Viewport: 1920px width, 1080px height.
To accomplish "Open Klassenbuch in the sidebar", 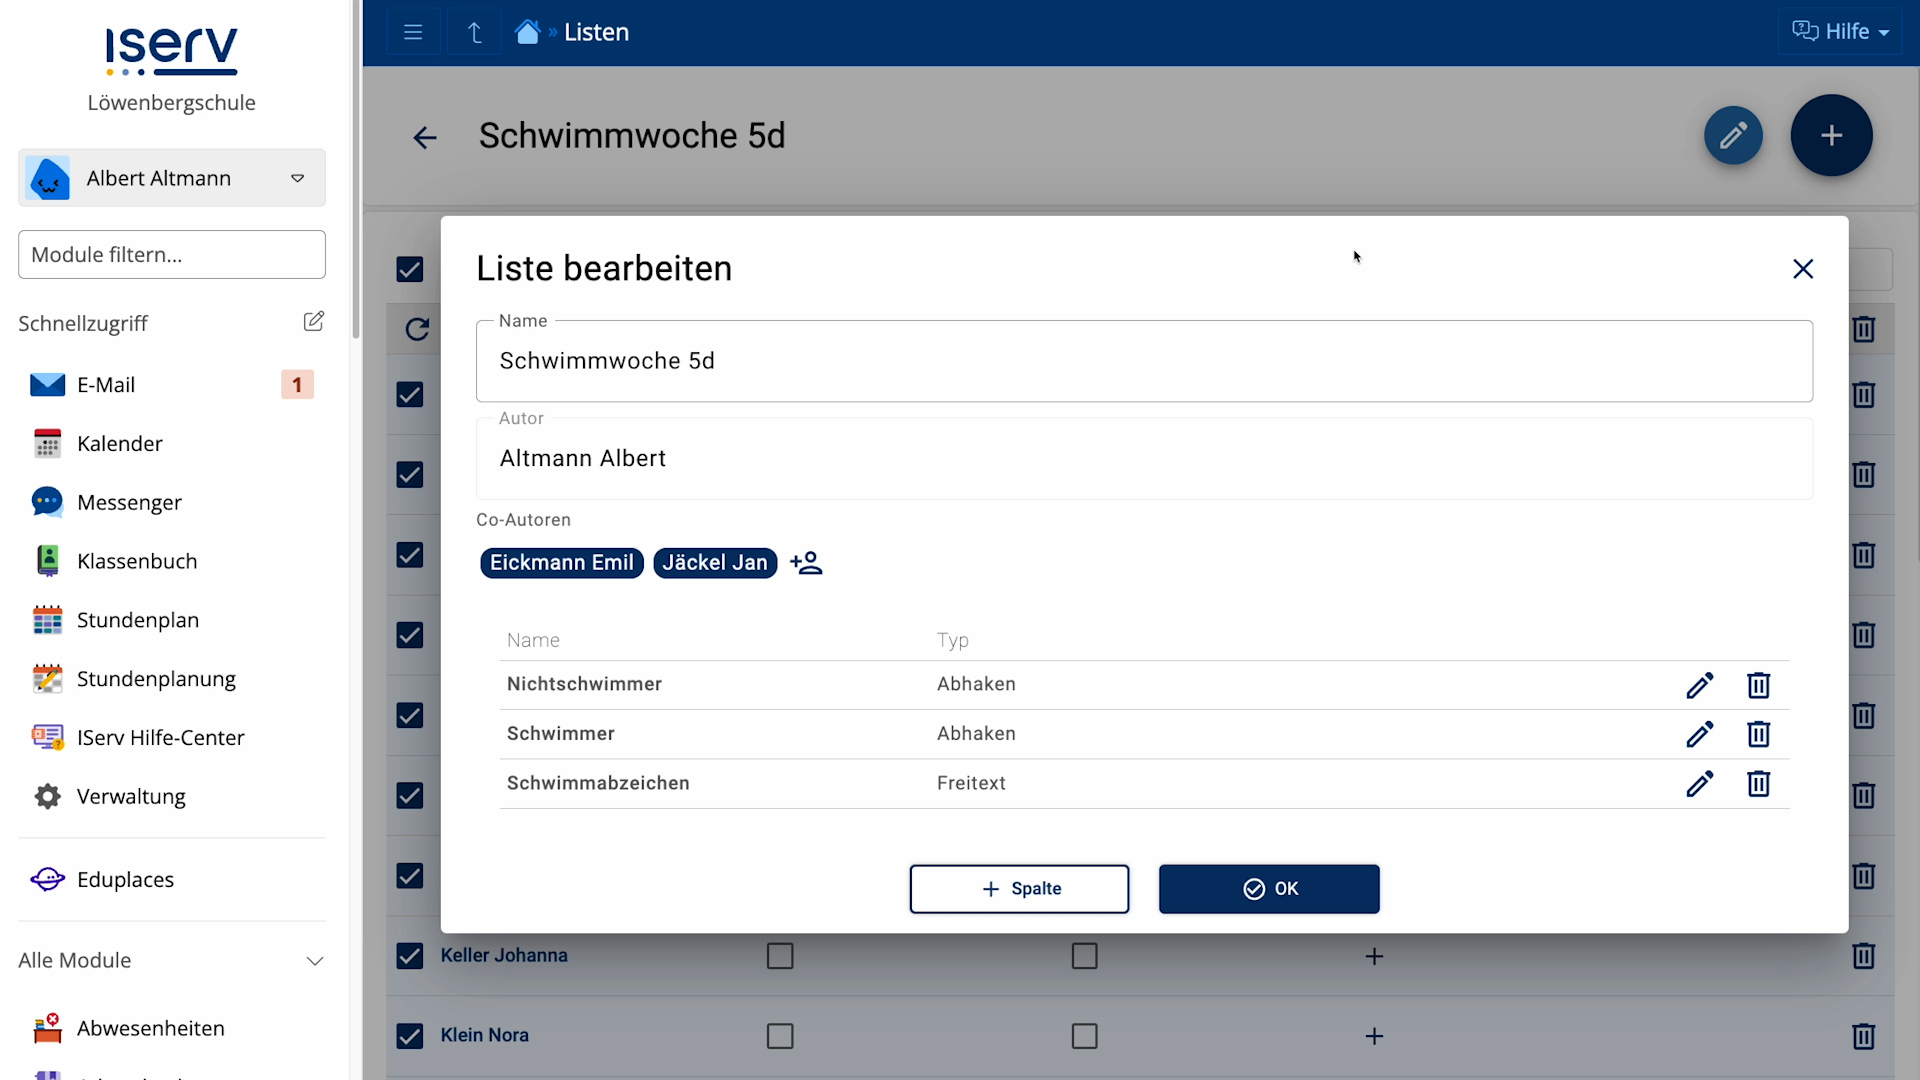I will (137, 561).
